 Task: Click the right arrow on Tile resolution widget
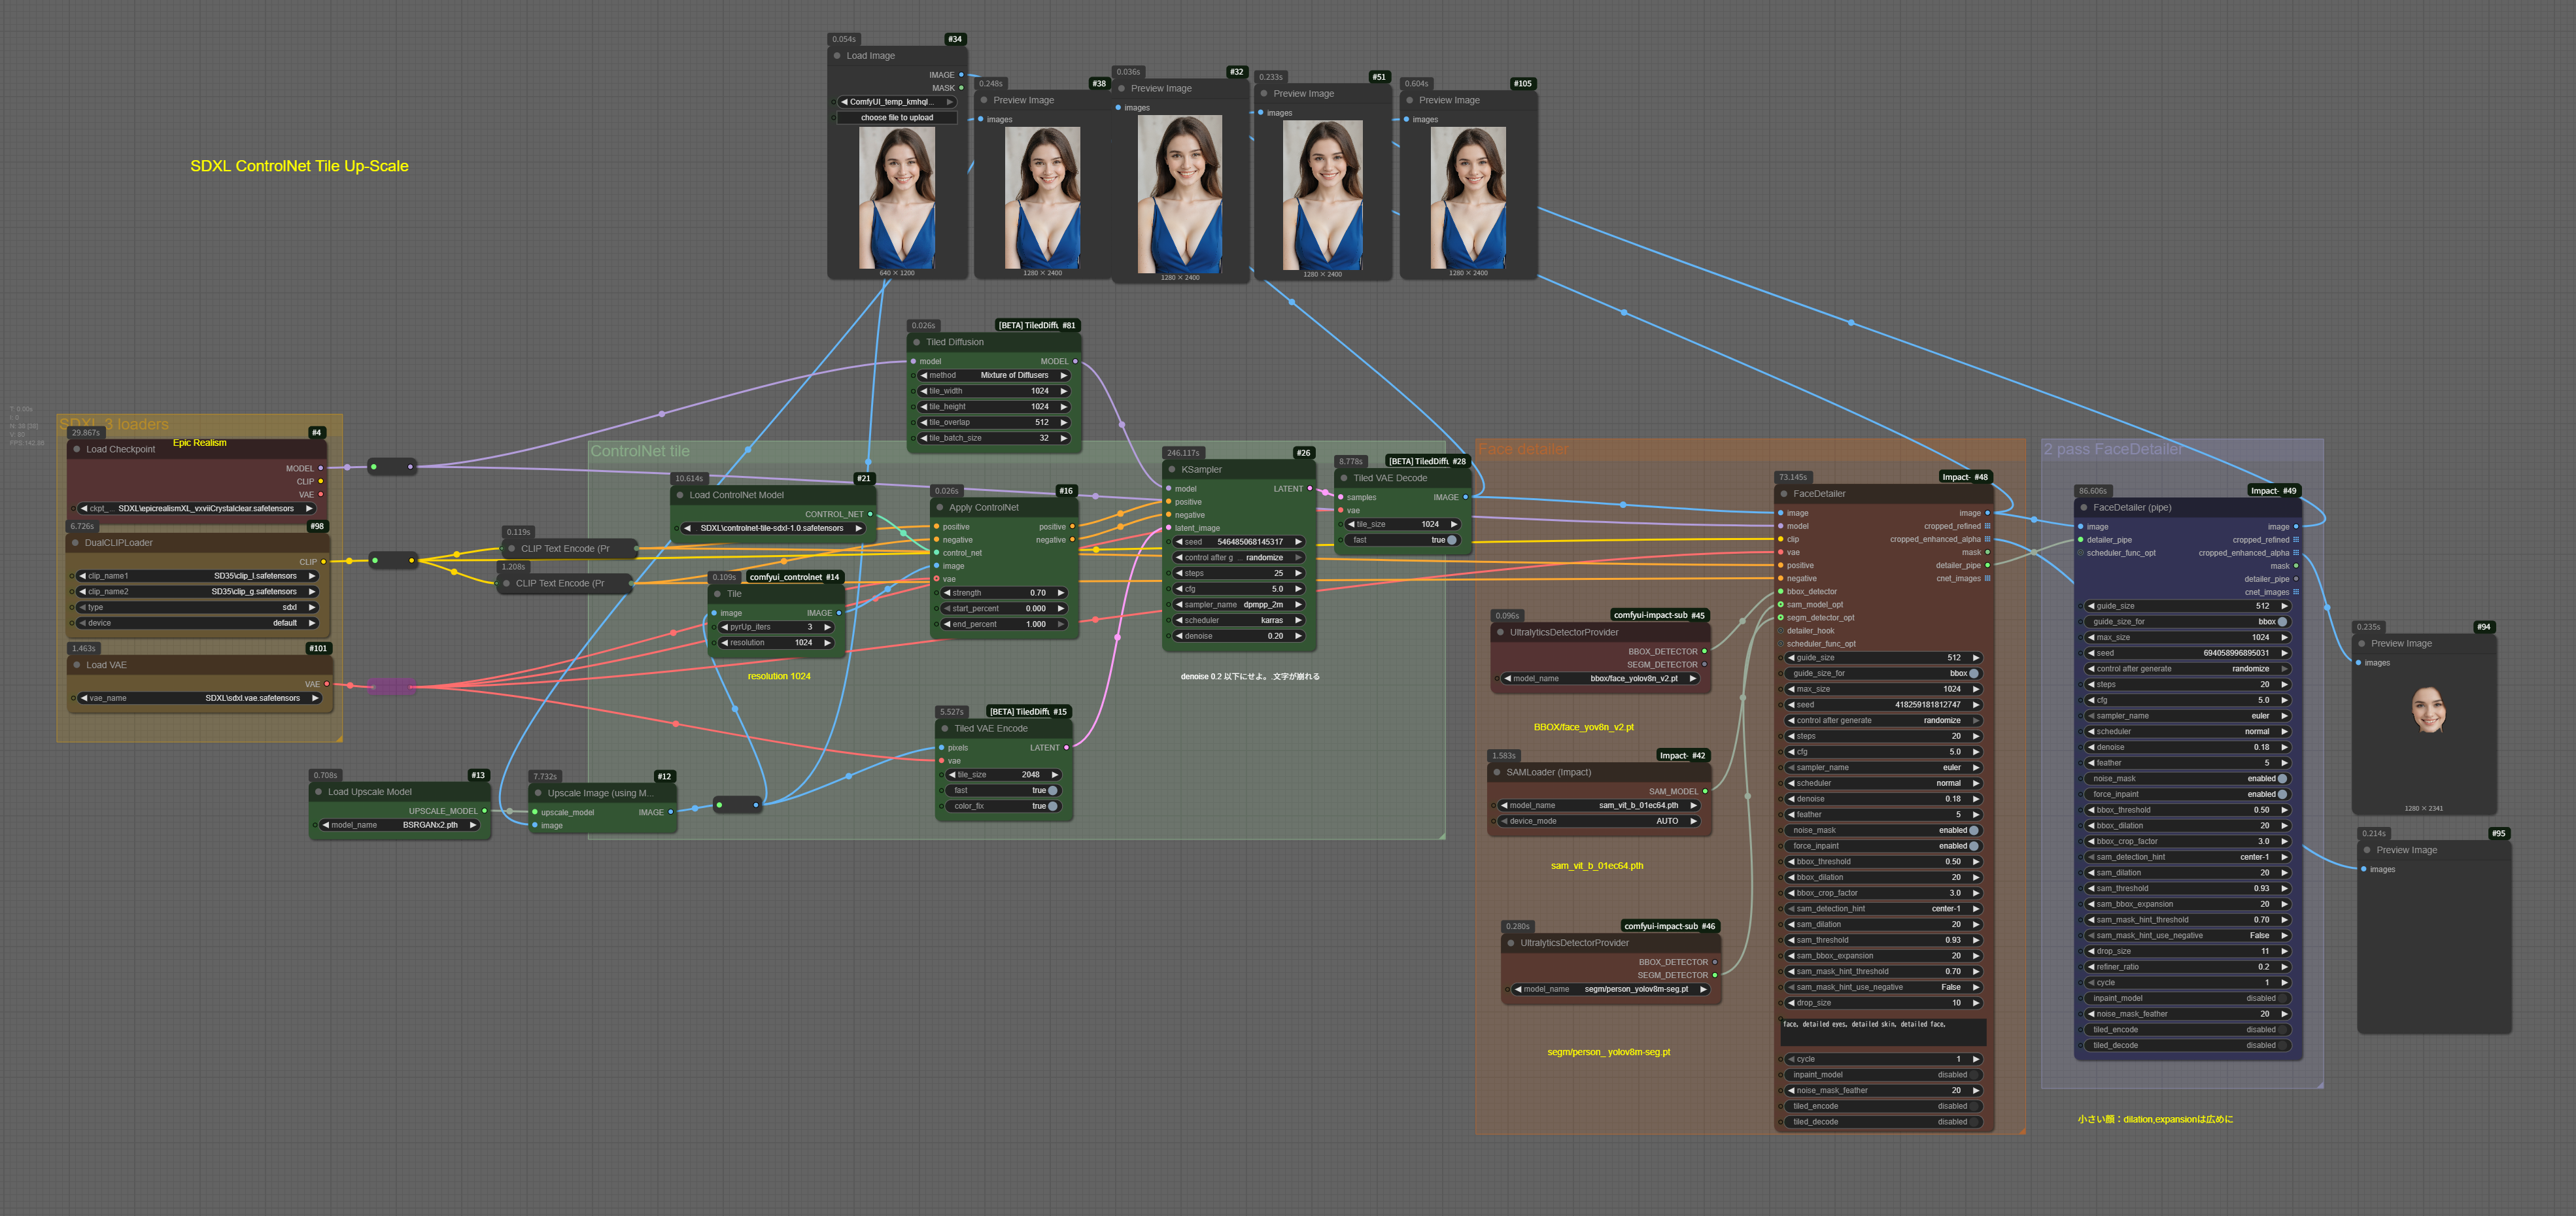pyautogui.click(x=828, y=643)
